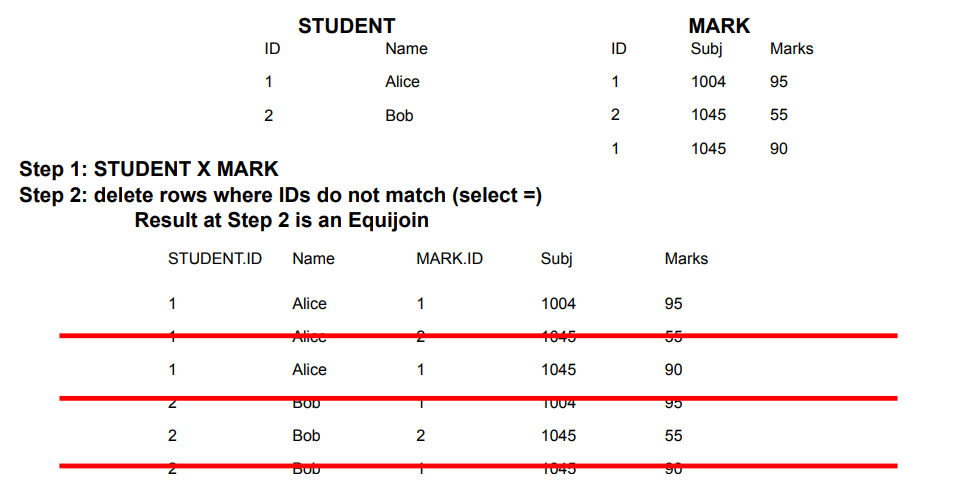Image resolution: width=970 pixels, height=480 pixels.
Task: Click the Step 2 delete rows text line
Action: pyautogui.click(x=280, y=195)
